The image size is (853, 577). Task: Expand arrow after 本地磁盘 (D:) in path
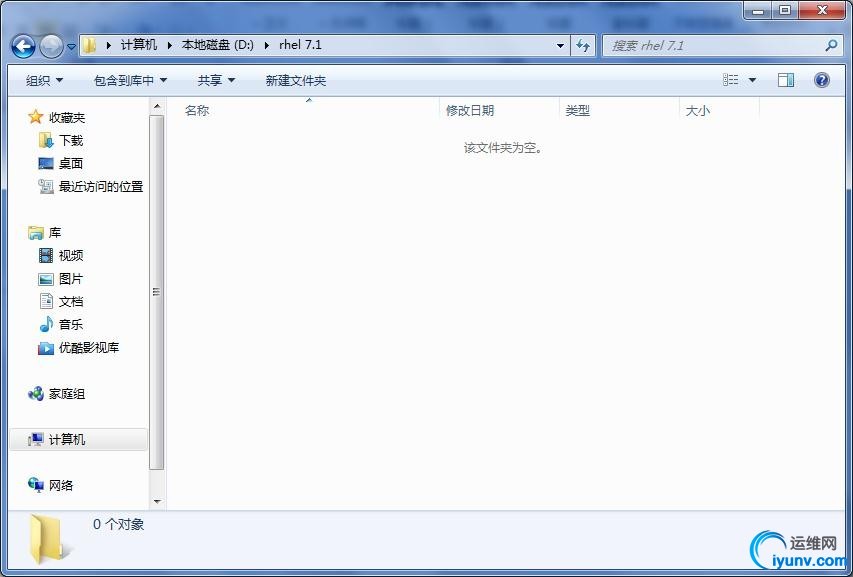267,46
